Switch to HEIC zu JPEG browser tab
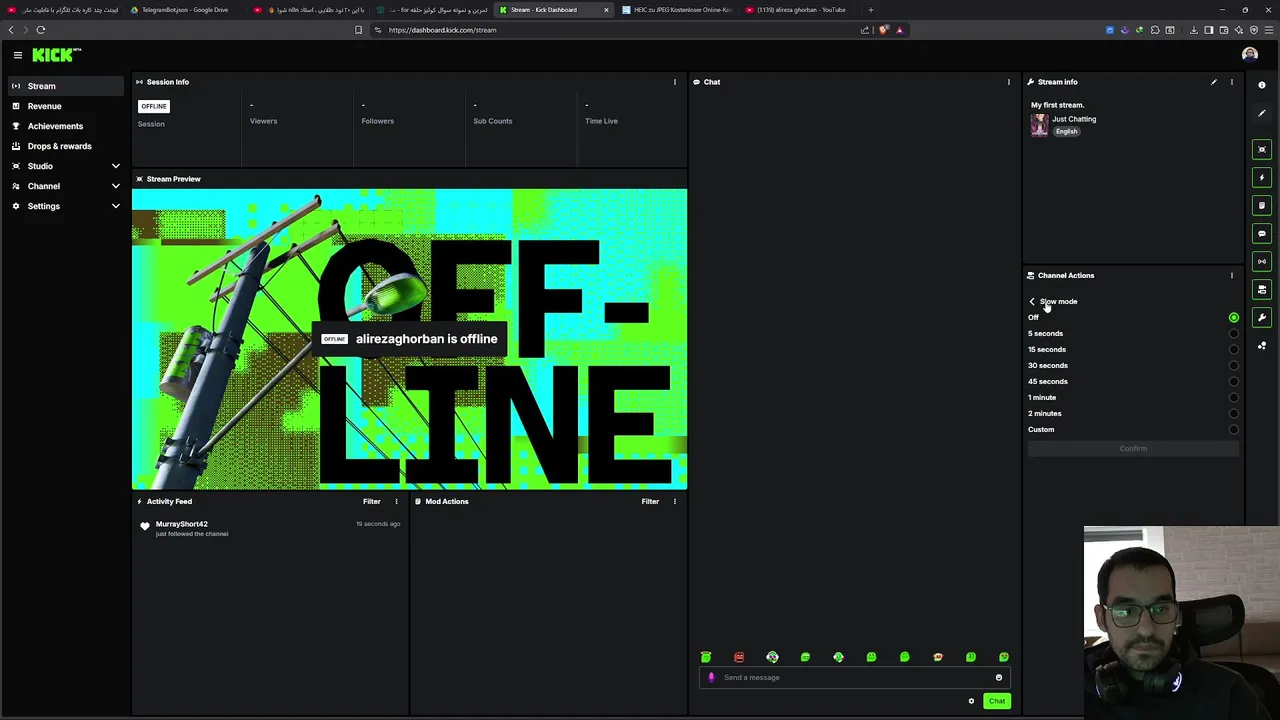 click(678, 10)
